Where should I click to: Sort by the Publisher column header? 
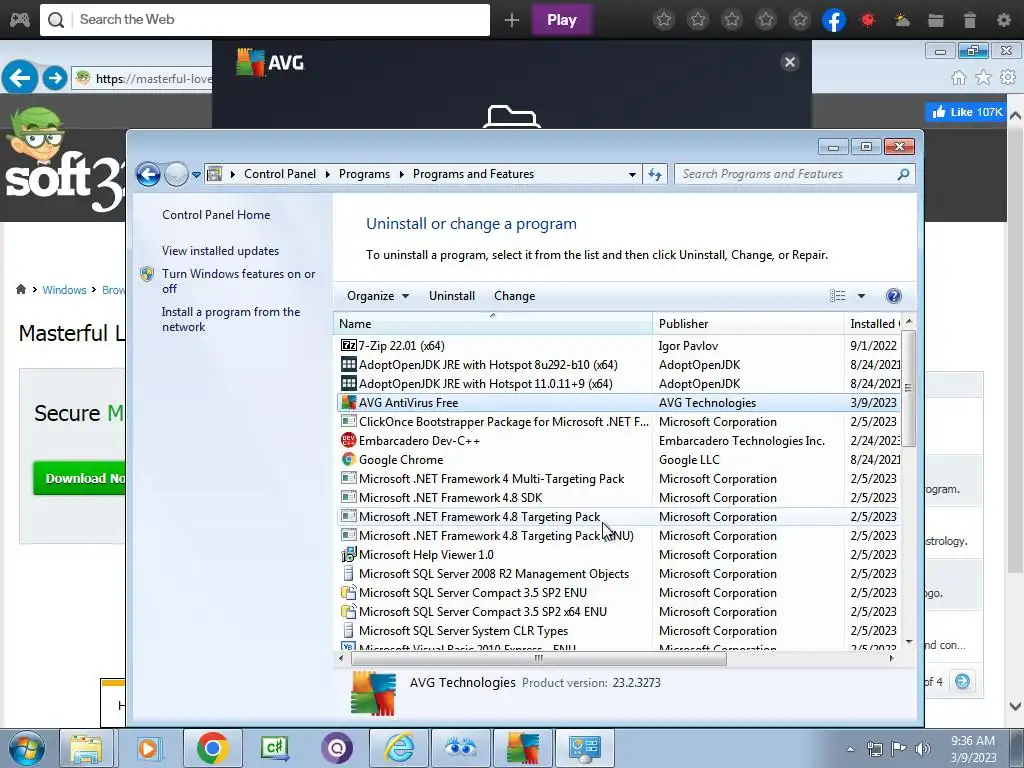[748, 324]
